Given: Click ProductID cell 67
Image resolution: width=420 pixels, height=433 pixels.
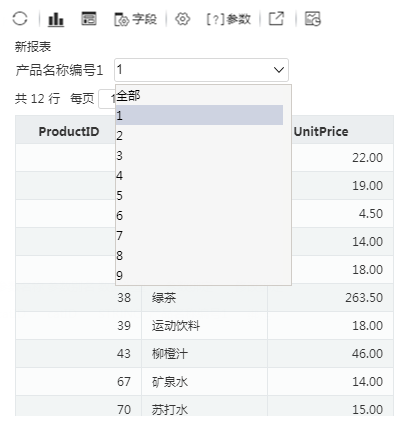Looking at the screenshot, I should tap(78, 382).
